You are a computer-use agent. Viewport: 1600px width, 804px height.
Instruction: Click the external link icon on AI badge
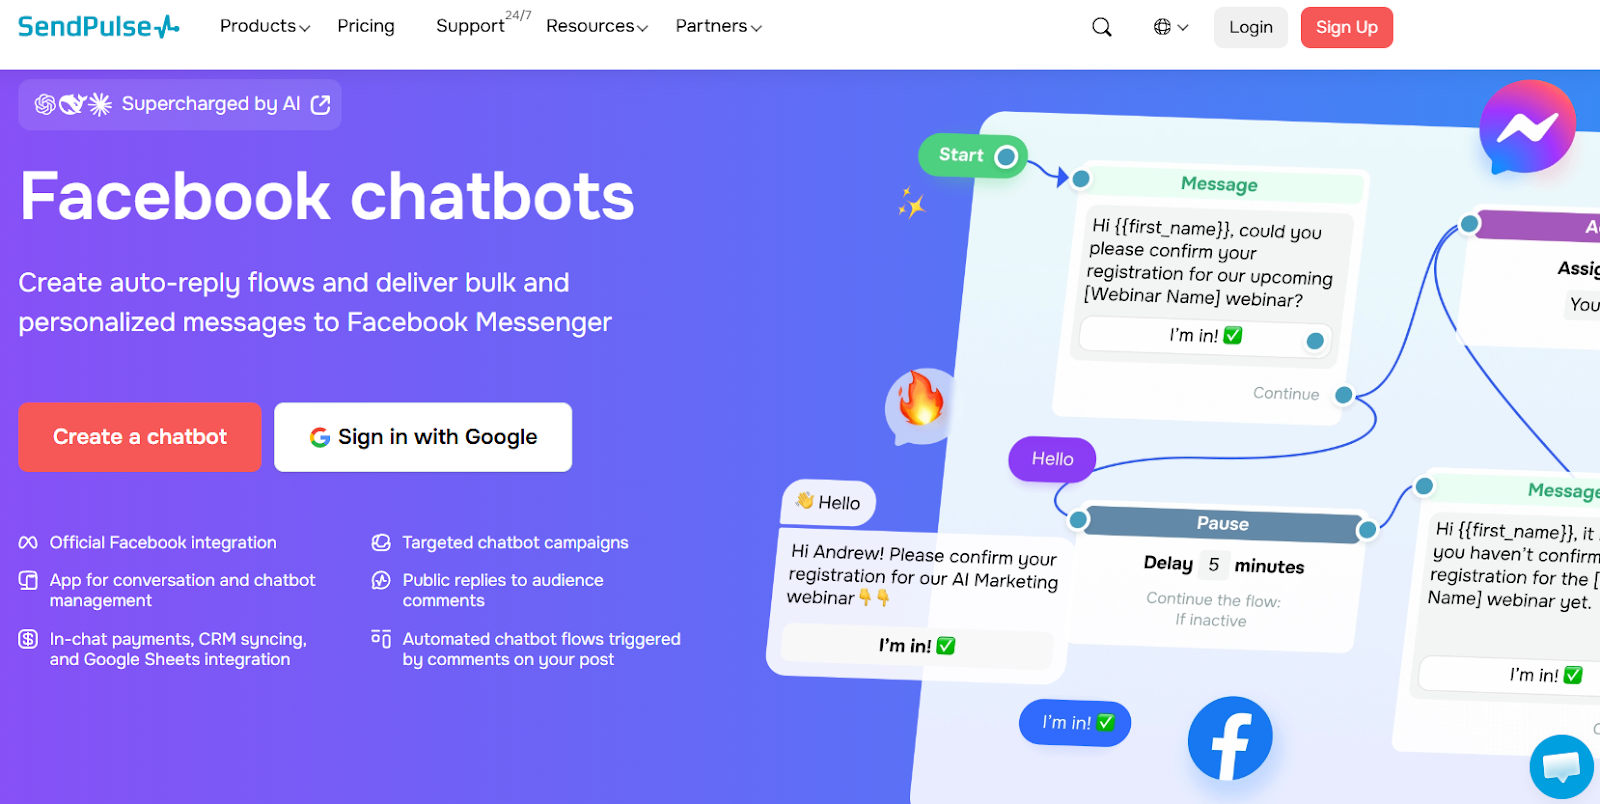click(320, 105)
